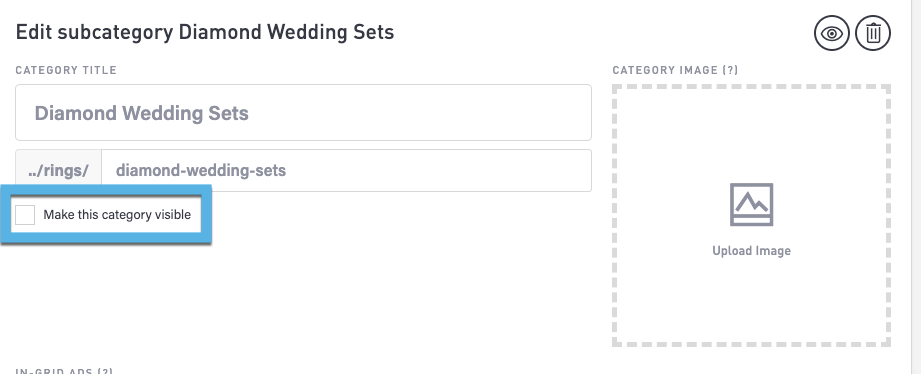921x374 pixels.
Task: Click the Upload Image text link
Action: click(x=751, y=251)
